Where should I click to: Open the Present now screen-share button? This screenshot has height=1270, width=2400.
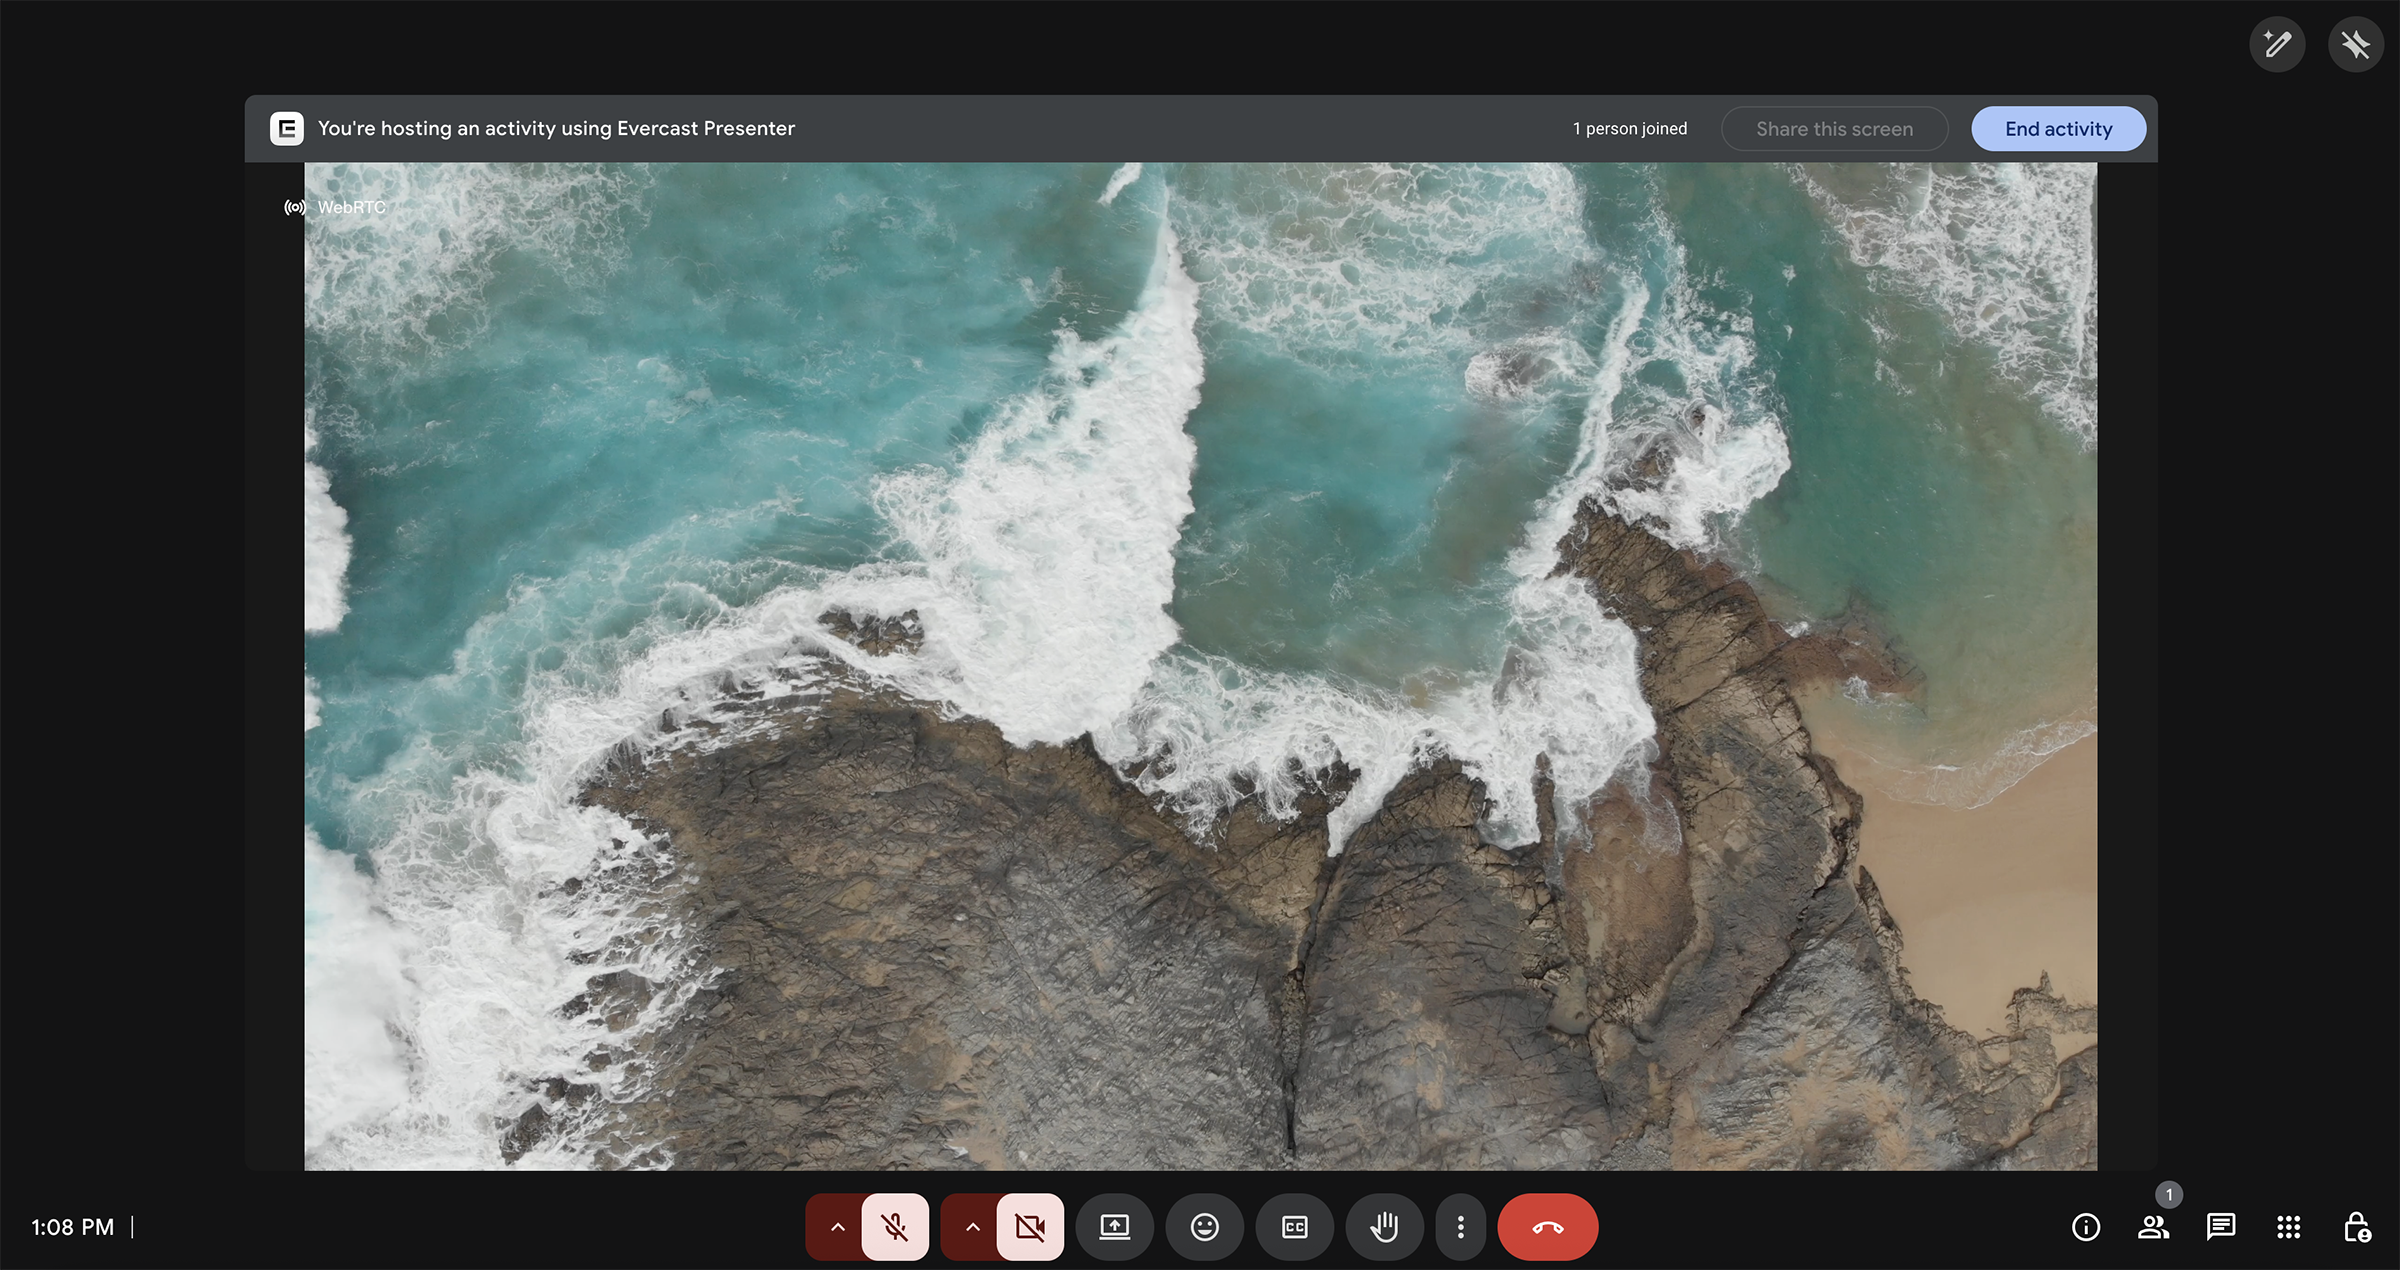(1114, 1226)
